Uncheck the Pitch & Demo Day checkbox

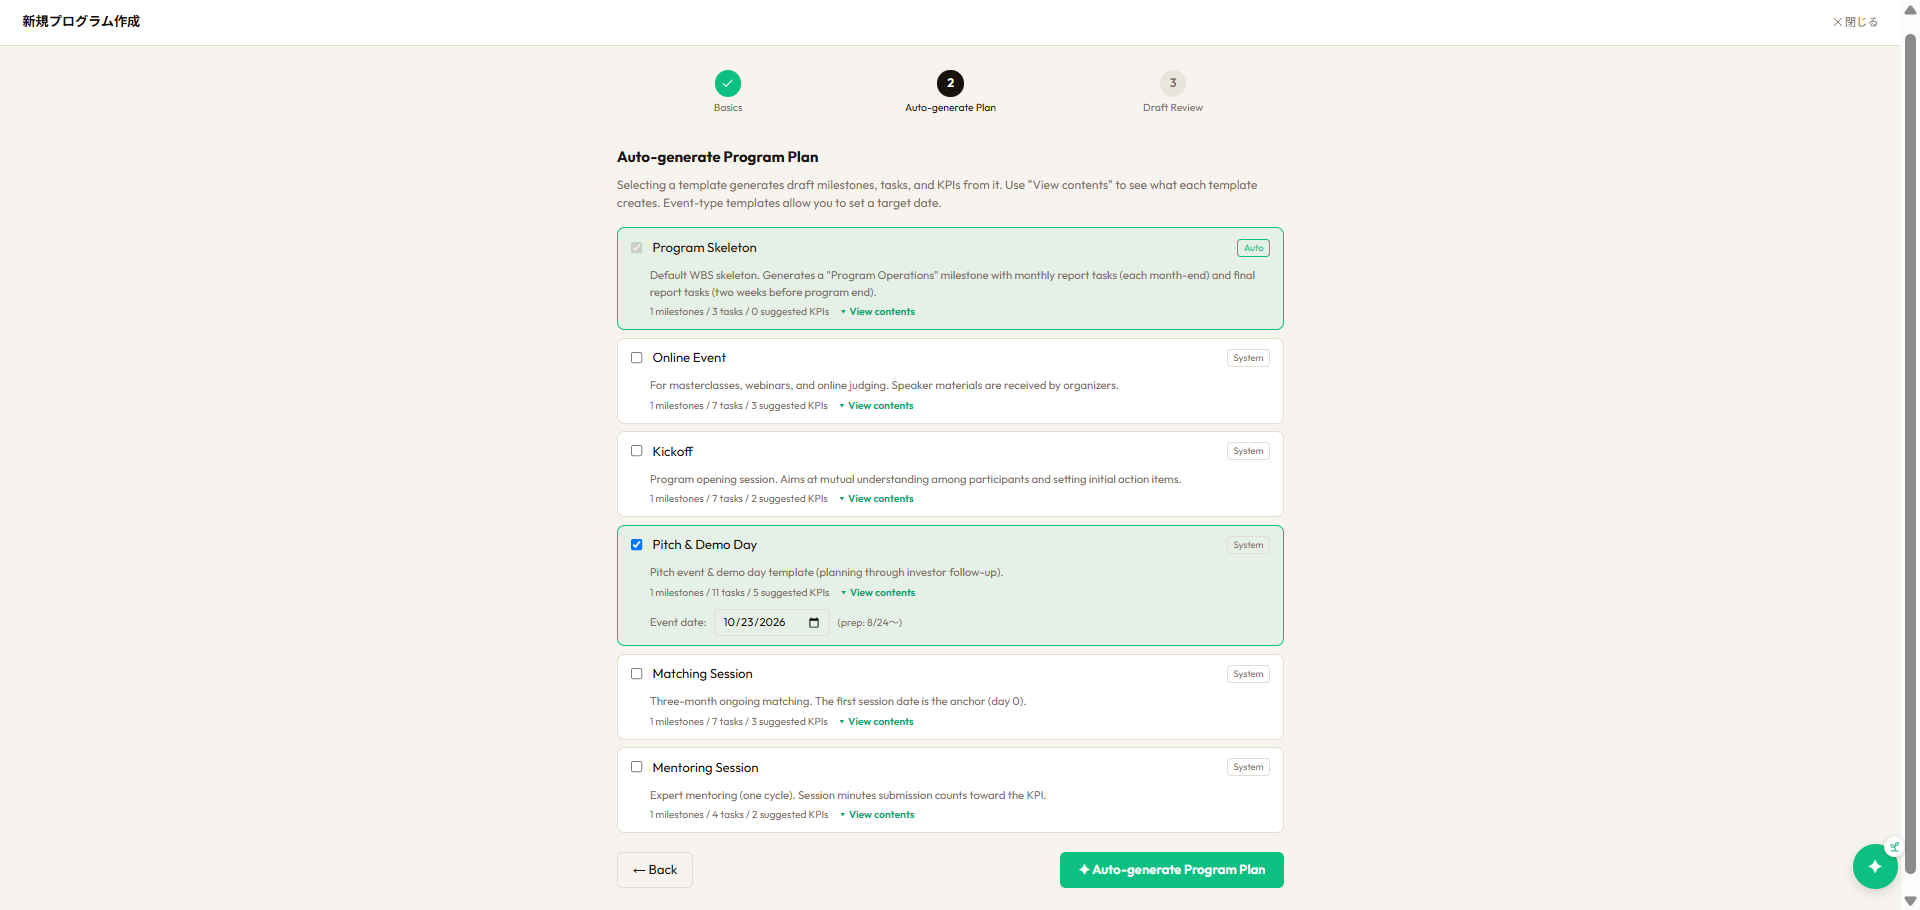636,545
